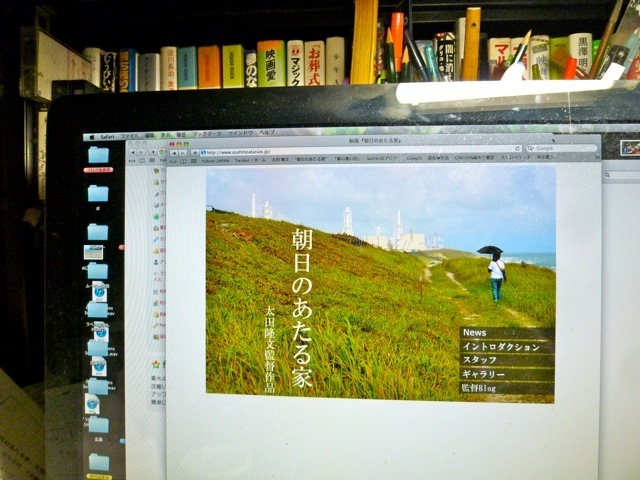Viewport: 640px width, 480px height.
Task: Click the asahinoataruie.jp address field
Action: pos(360,151)
